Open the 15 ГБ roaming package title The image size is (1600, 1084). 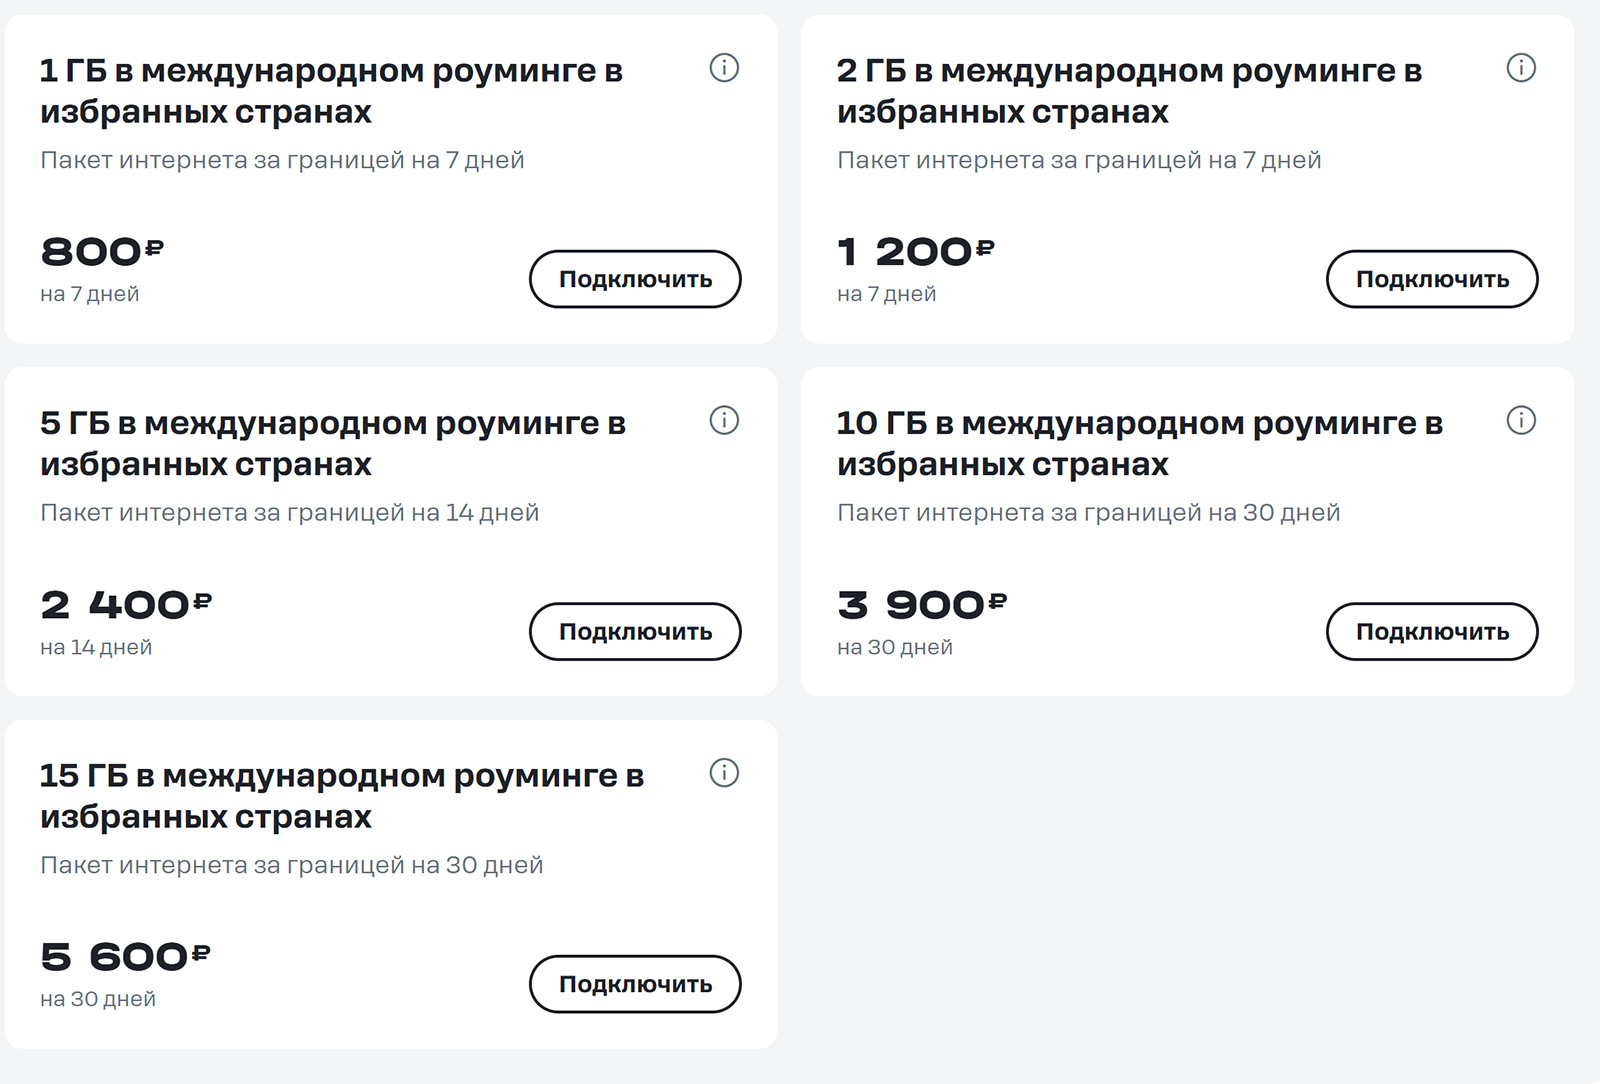[342, 796]
